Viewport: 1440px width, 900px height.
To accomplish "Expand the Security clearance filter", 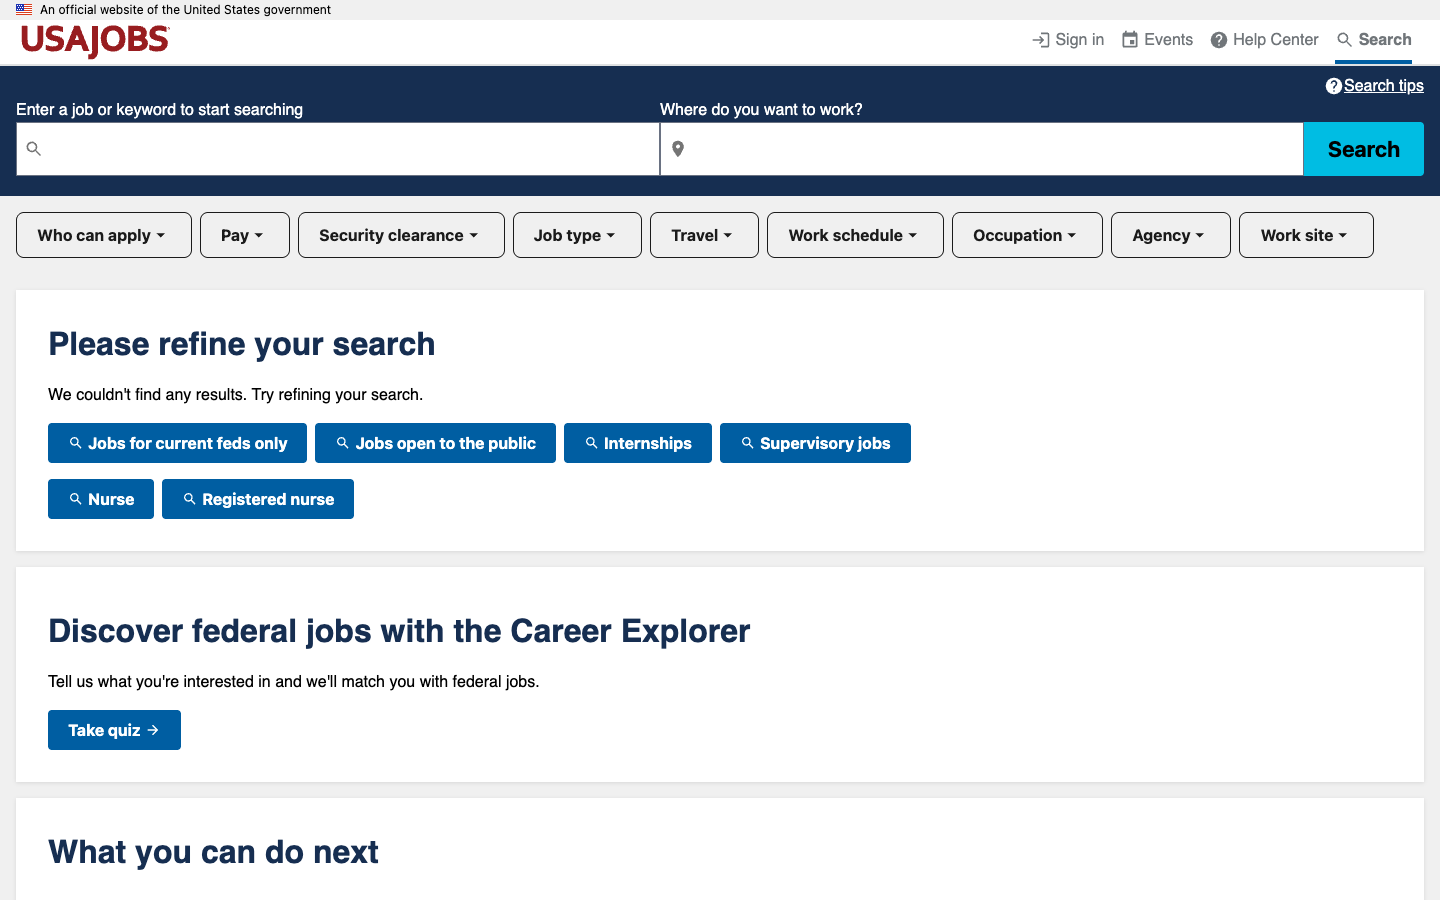I will [x=401, y=235].
